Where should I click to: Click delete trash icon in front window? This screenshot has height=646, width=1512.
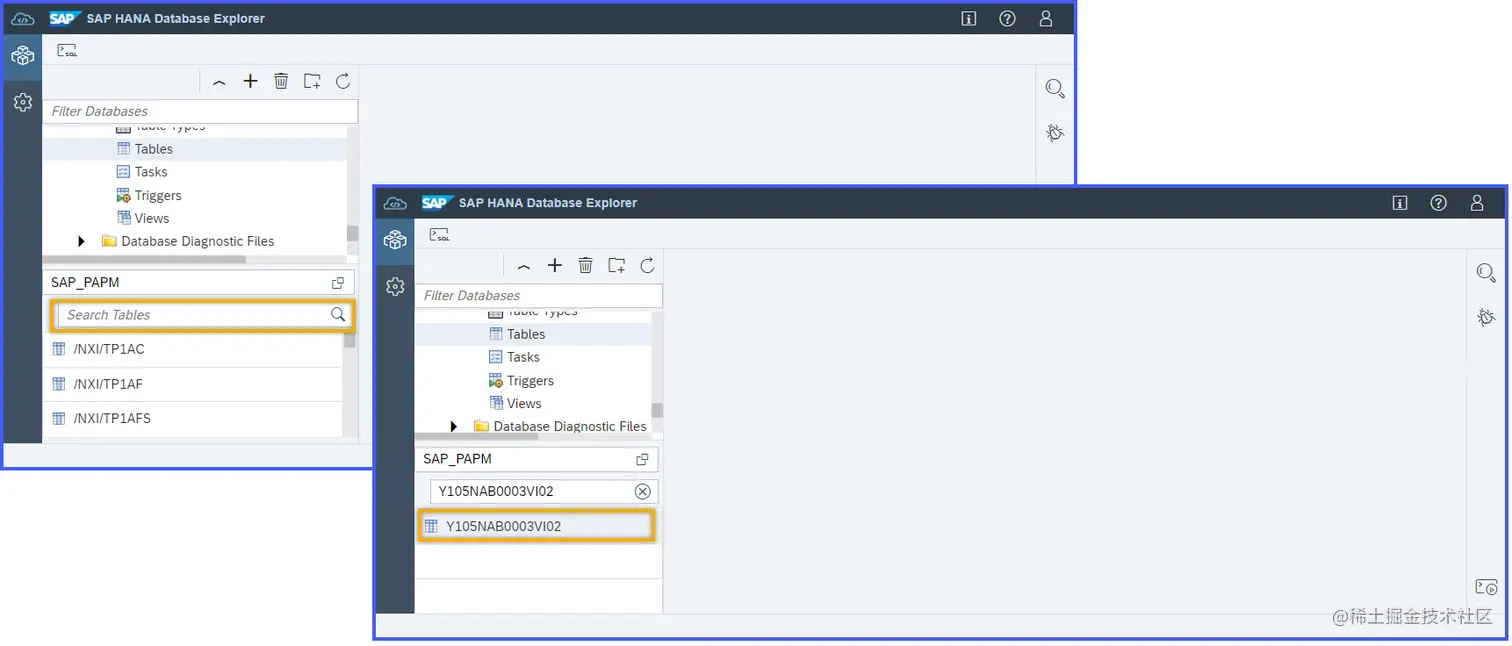586,265
